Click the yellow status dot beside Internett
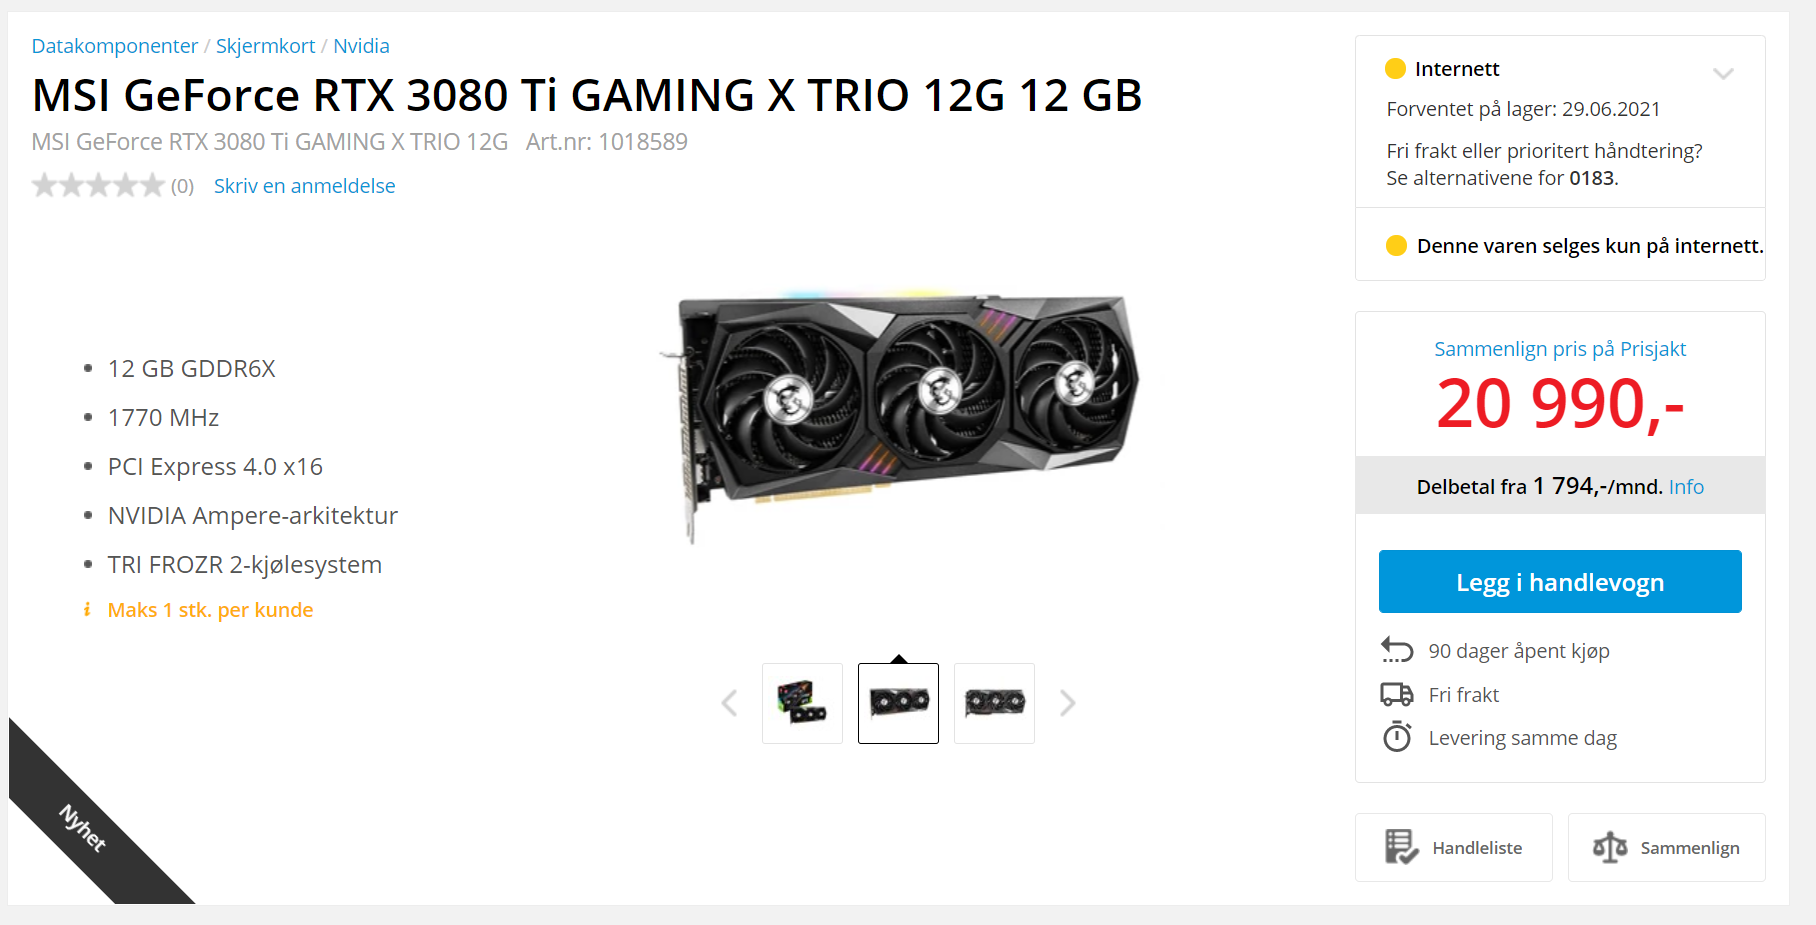This screenshot has width=1816, height=925. [1395, 68]
